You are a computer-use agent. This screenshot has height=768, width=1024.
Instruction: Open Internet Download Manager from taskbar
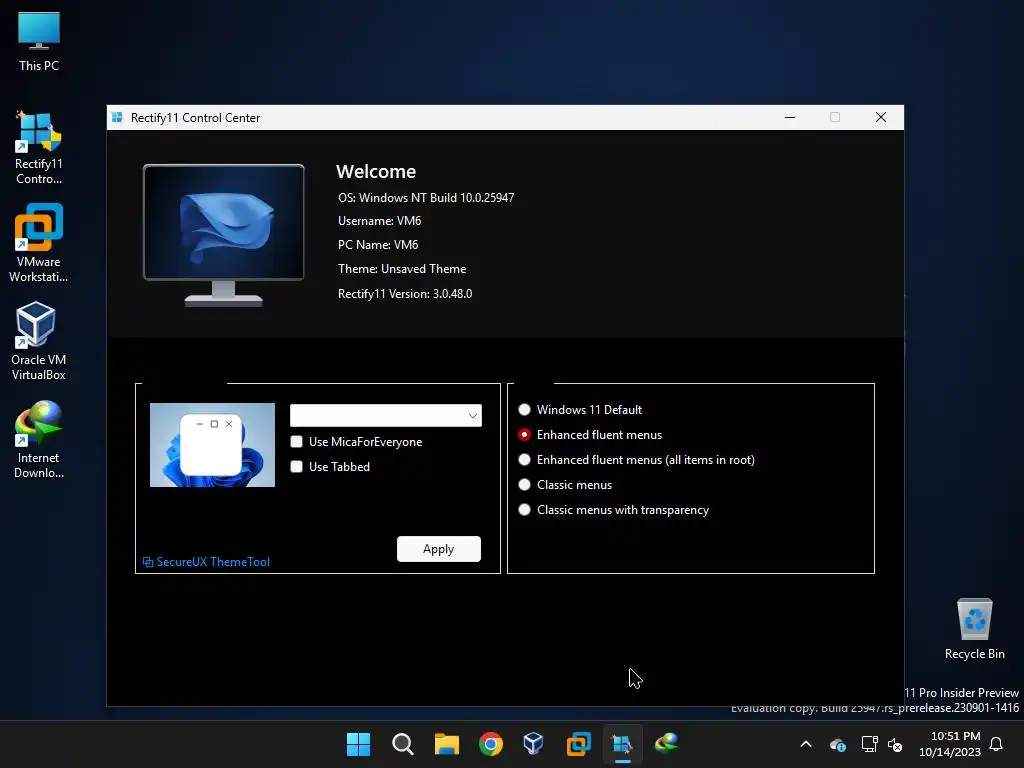coord(666,744)
